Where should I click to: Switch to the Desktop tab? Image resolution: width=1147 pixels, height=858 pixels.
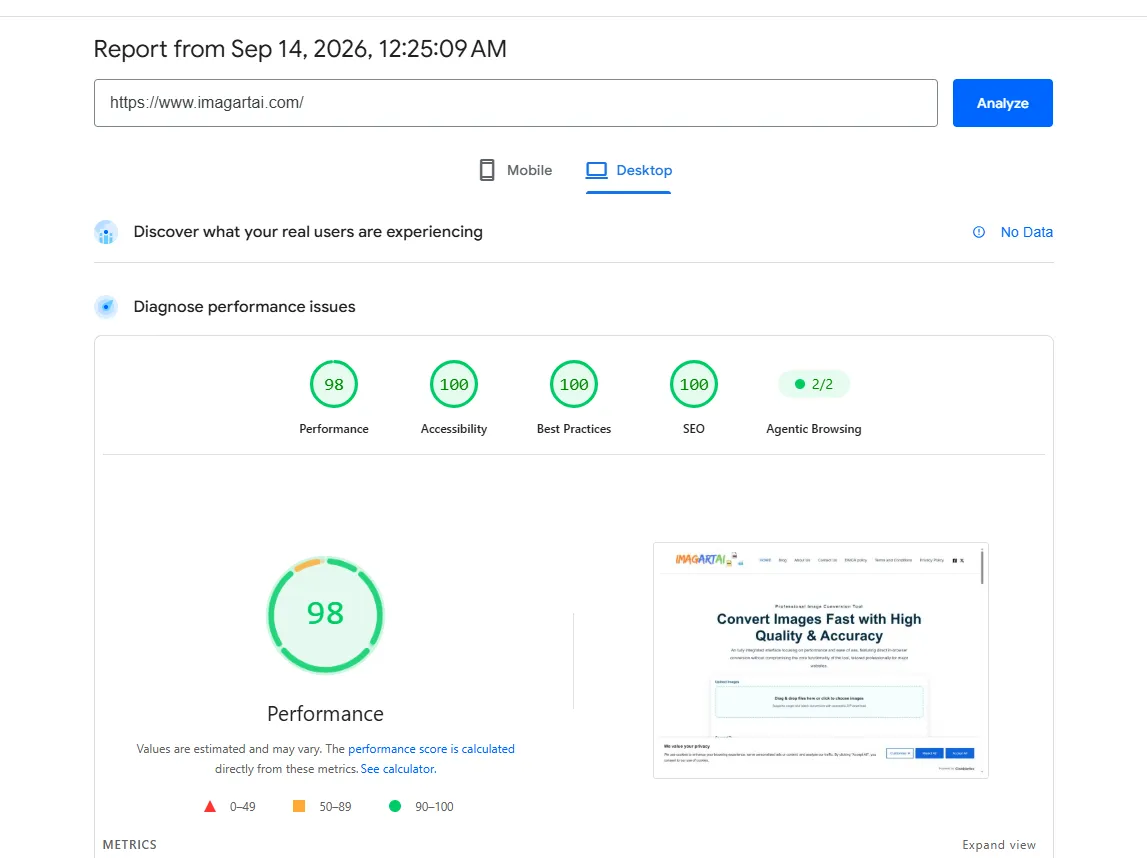[628, 170]
